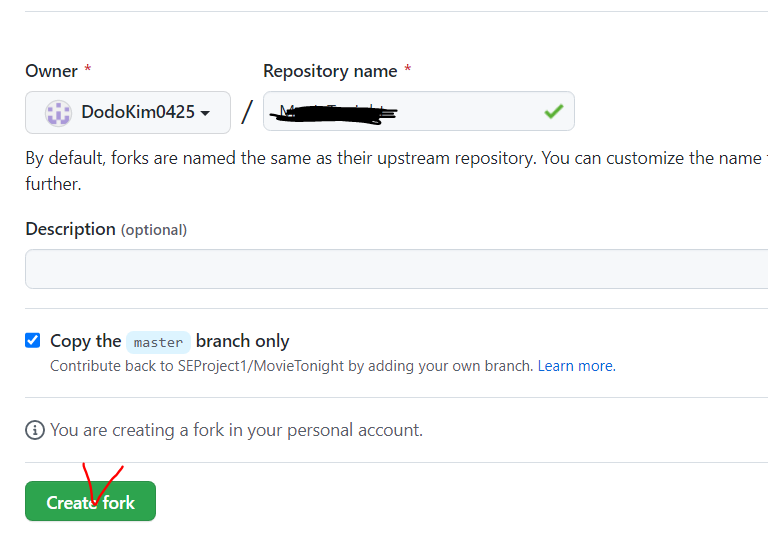Uncheck Copy the master branch only checkbox
The image size is (768, 541).
click(x=32, y=340)
